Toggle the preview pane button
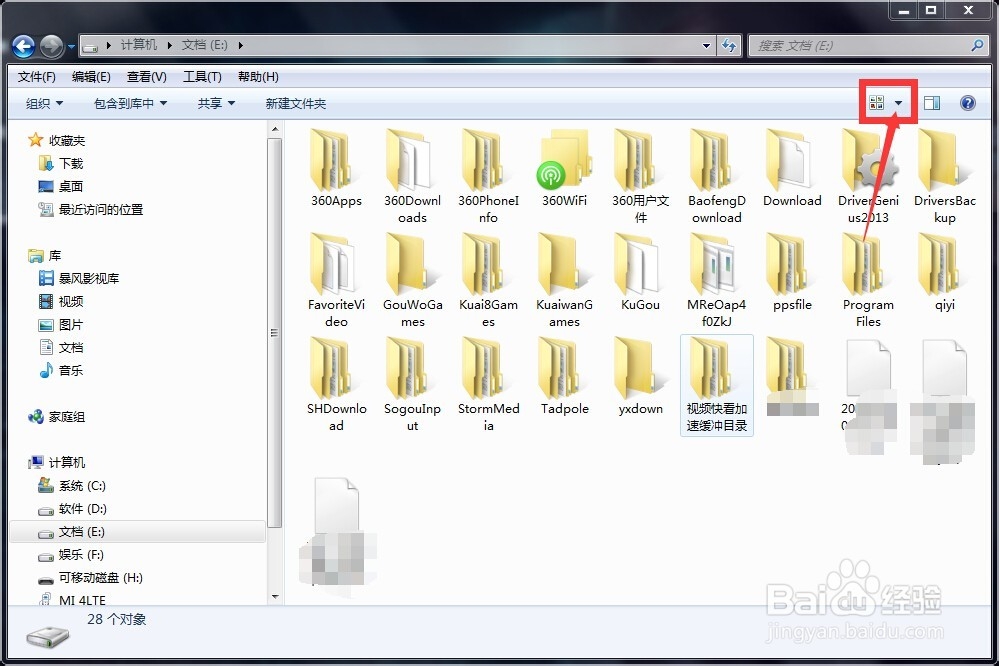Viewport: 999px width, 666px height. click(x=932, y=103)
